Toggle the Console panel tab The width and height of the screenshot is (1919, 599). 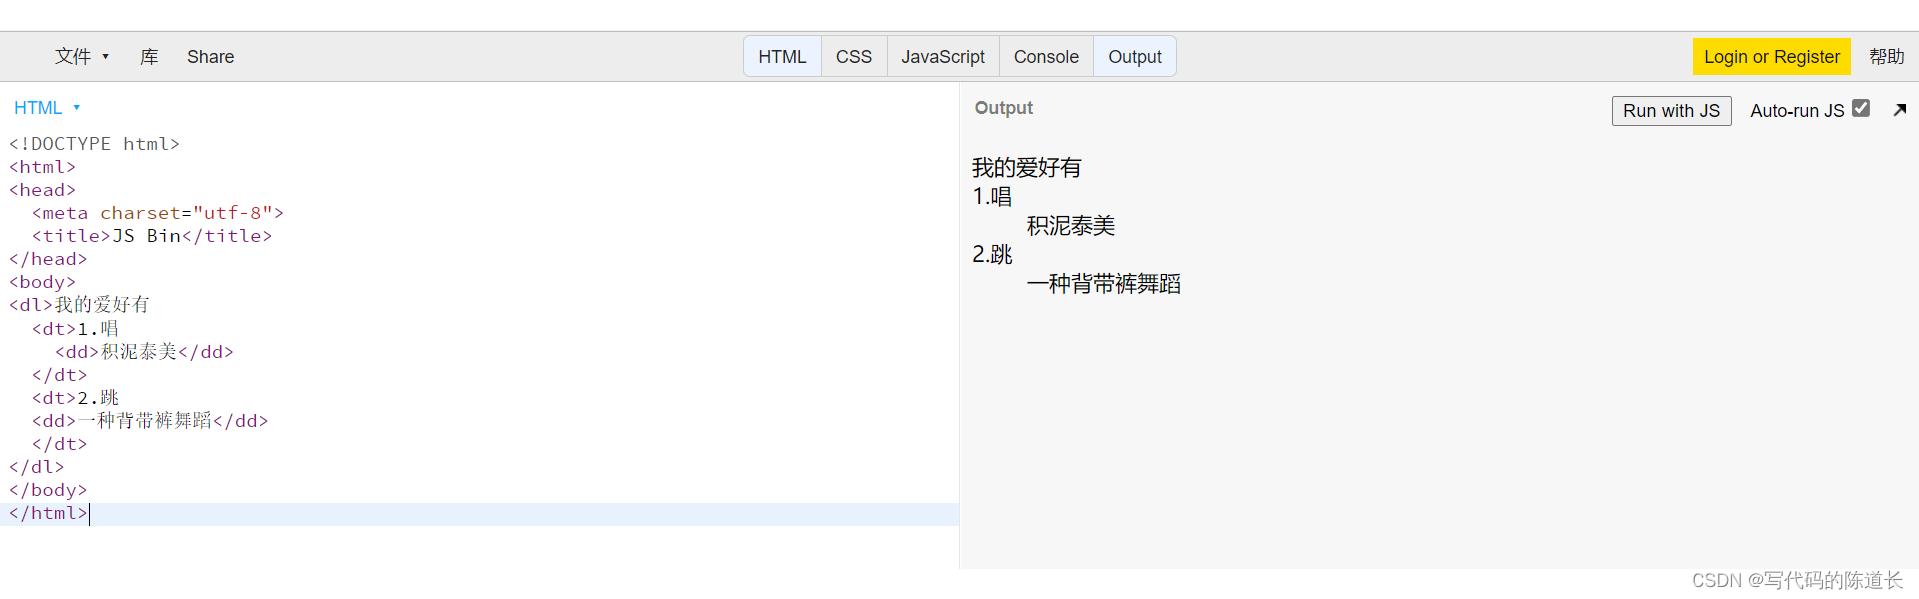point(1046,57)
